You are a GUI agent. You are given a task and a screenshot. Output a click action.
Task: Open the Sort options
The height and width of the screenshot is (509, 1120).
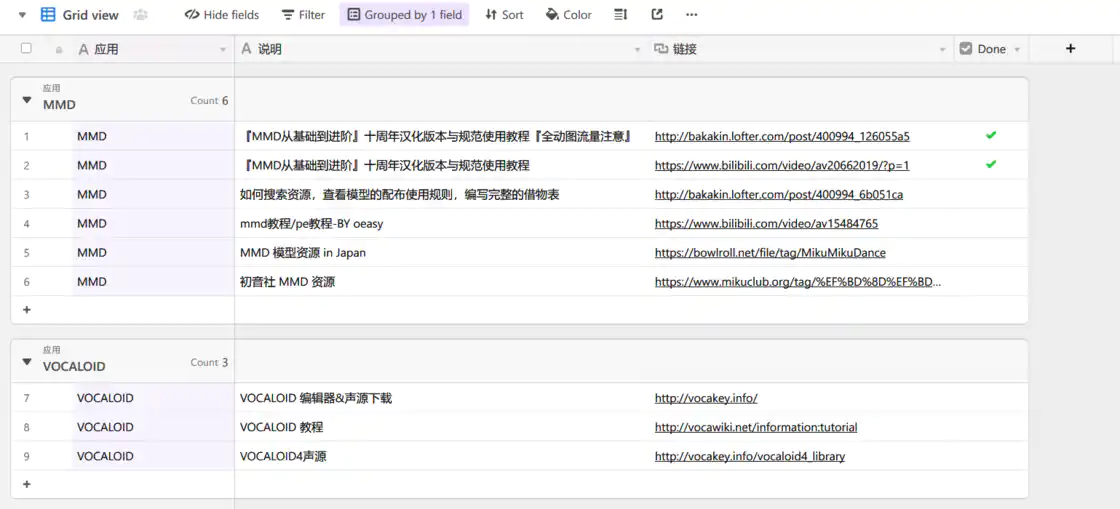click(504, 14)
